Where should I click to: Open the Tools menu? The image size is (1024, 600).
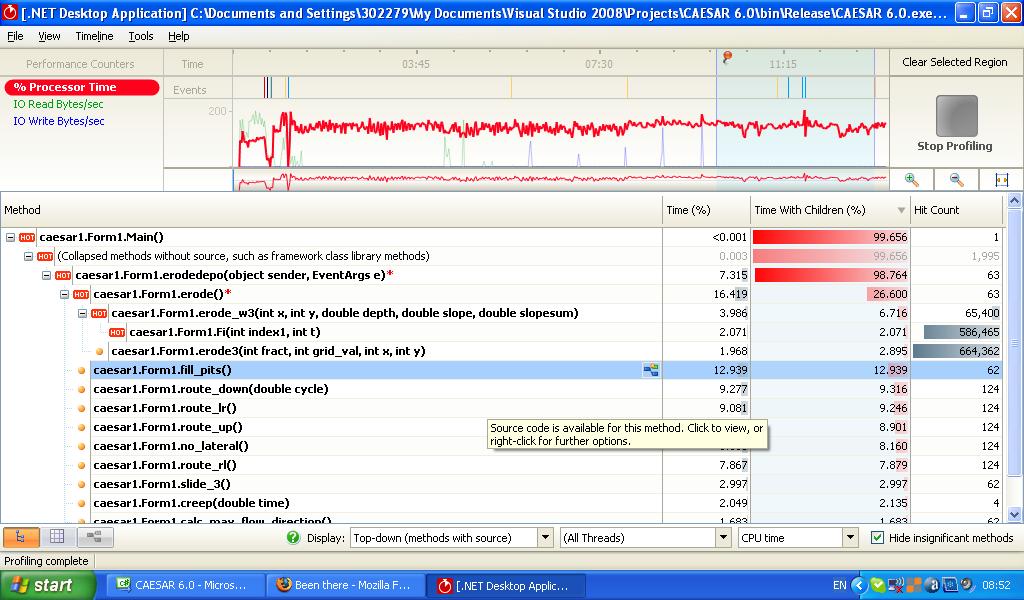pos(140,36)
